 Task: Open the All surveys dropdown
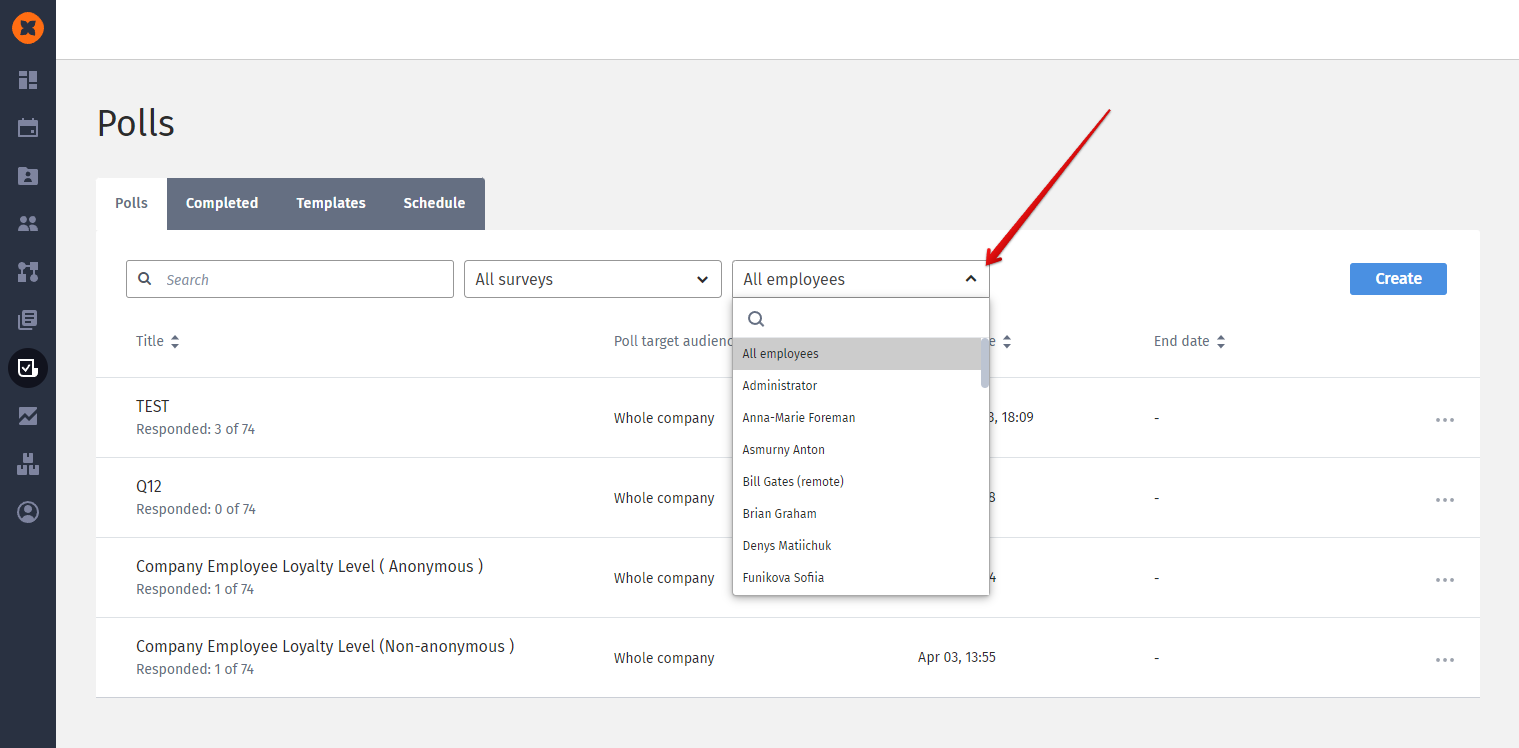pos(593,279)
